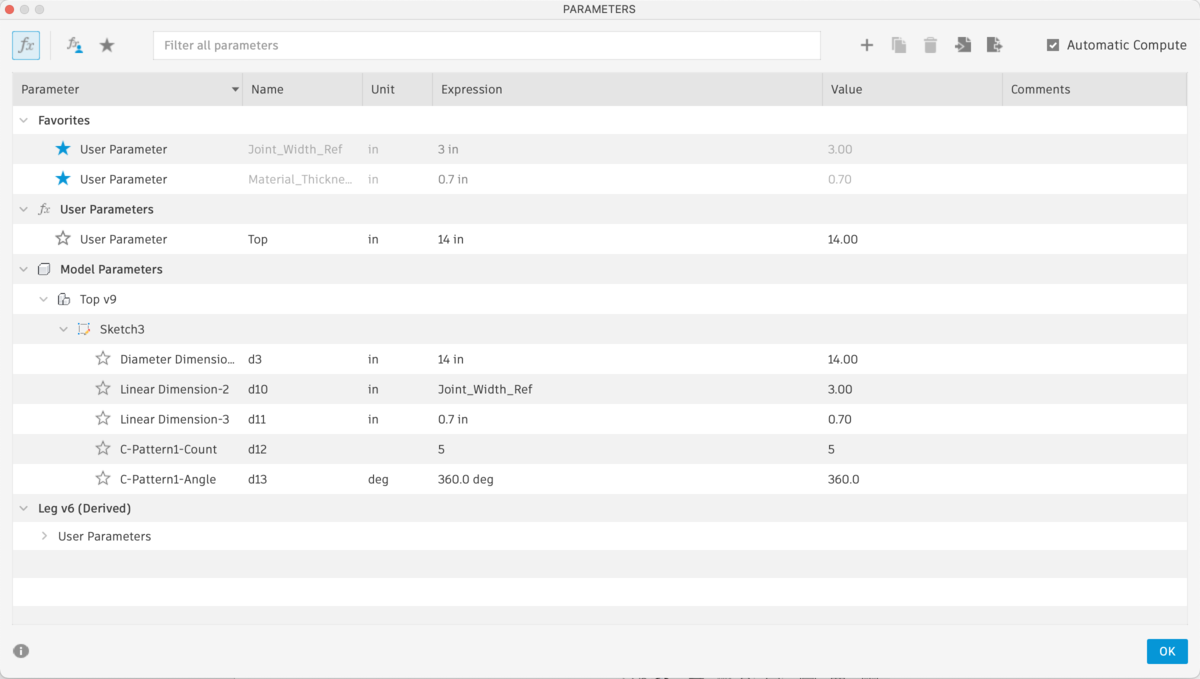Filter to show only user created parameters
The width and height of the screenshot is (1200, 679).
(73, 45)
